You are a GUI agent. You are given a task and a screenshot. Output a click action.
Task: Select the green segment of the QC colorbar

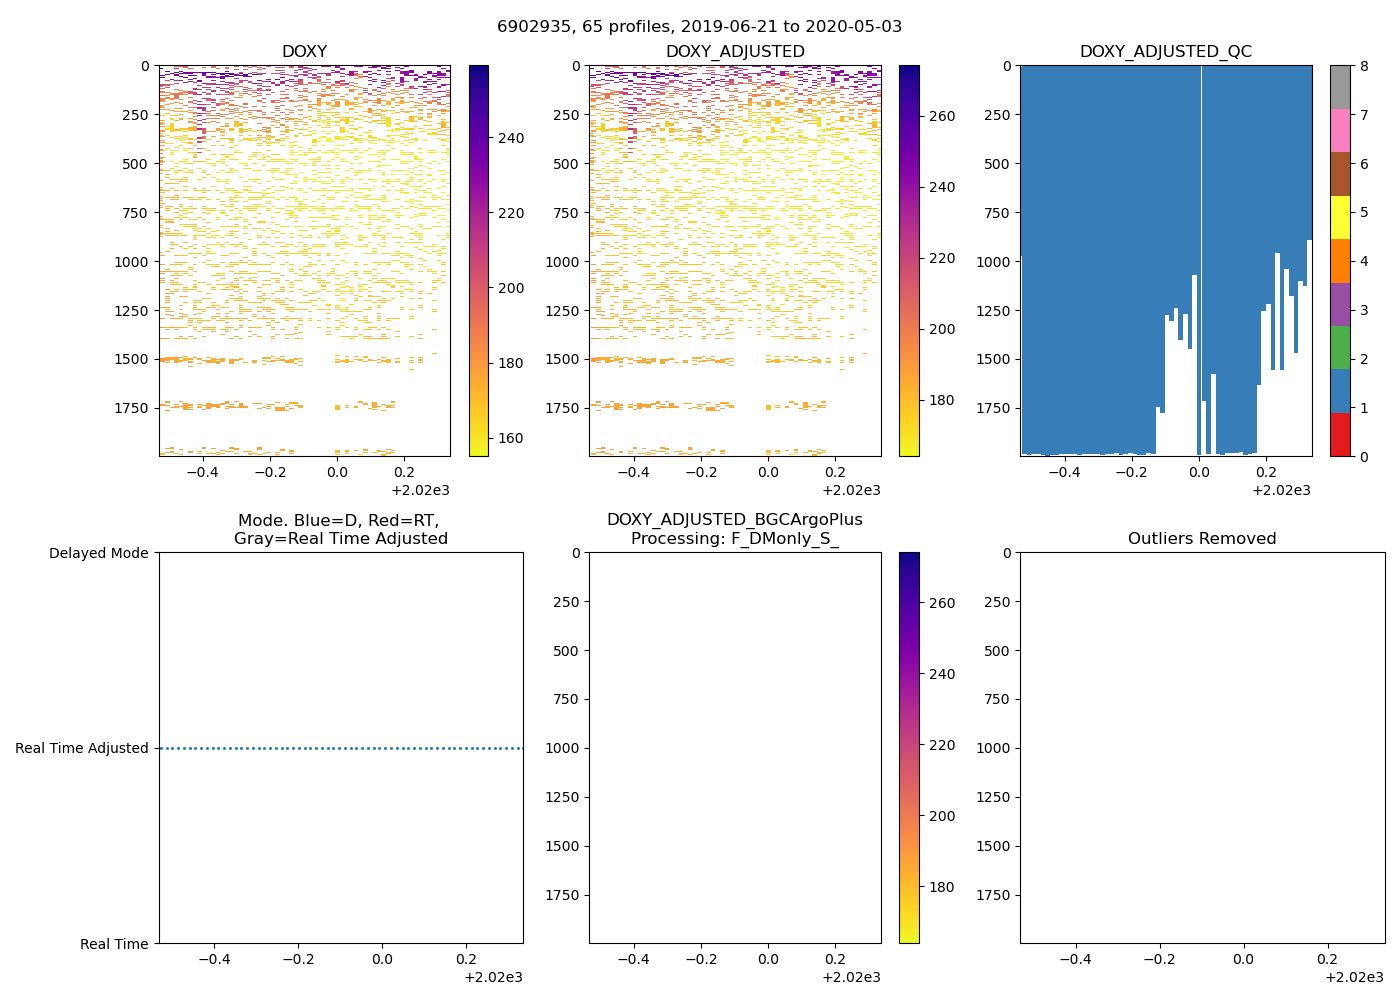[1340, 348]
